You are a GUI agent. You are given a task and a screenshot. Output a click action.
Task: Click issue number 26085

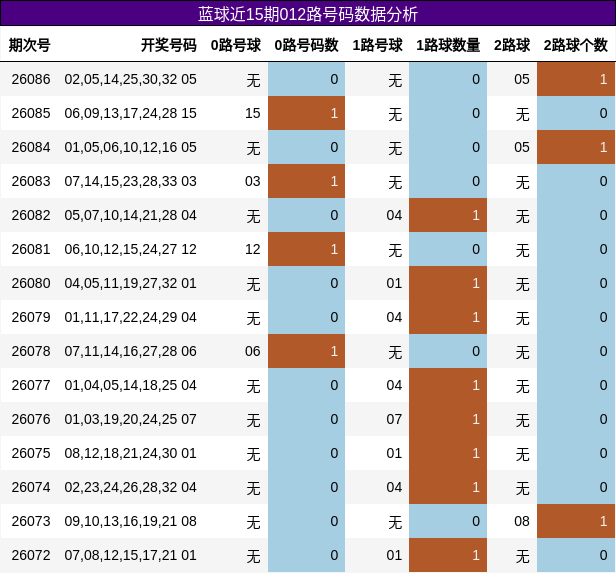(31, 114)
